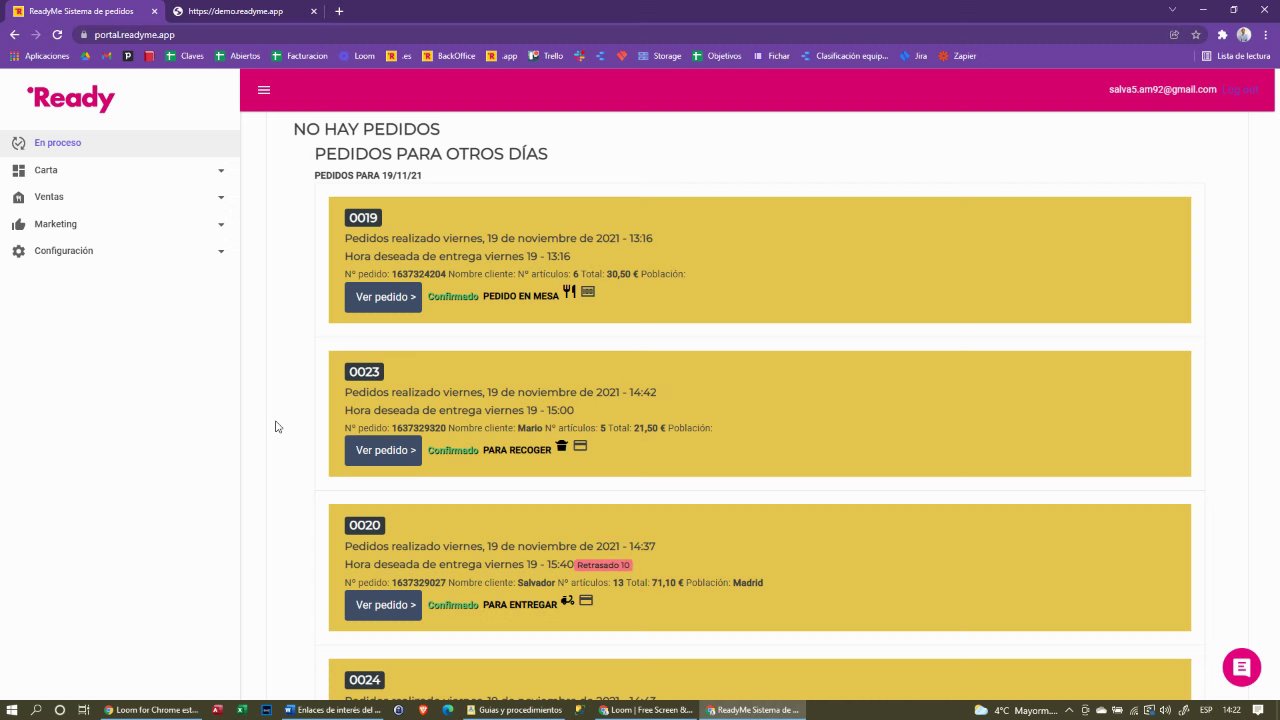Expand the Ventas menu arrow
Viewport: 1280px width, 720px height.
point(221,197)
